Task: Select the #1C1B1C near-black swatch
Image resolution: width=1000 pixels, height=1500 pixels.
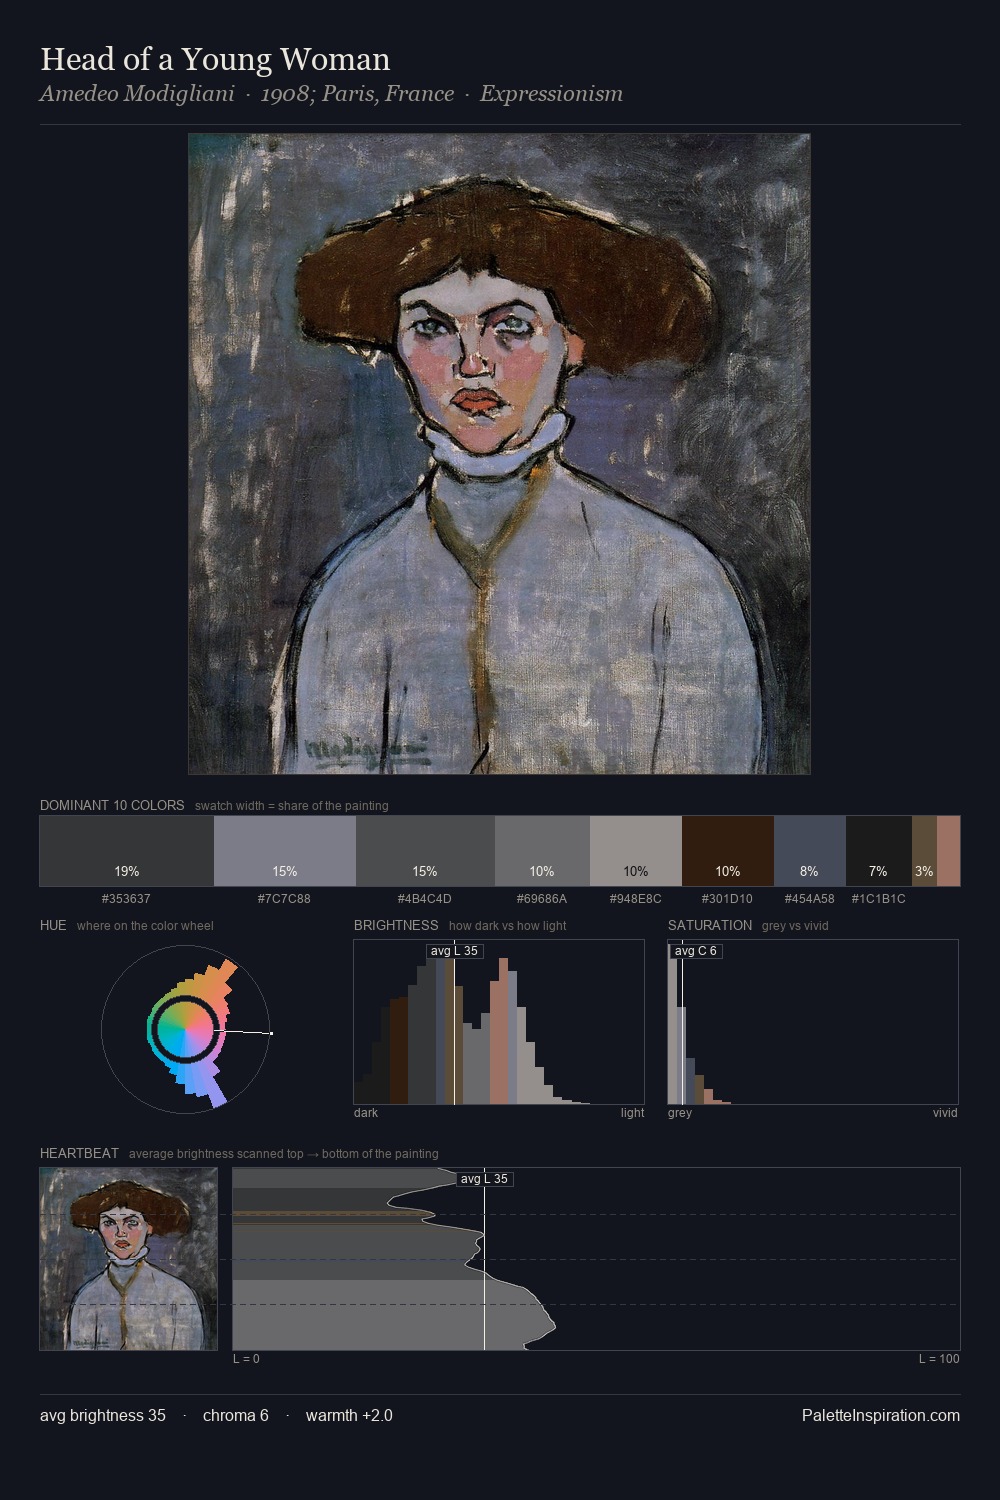Action: coord(879,851)
